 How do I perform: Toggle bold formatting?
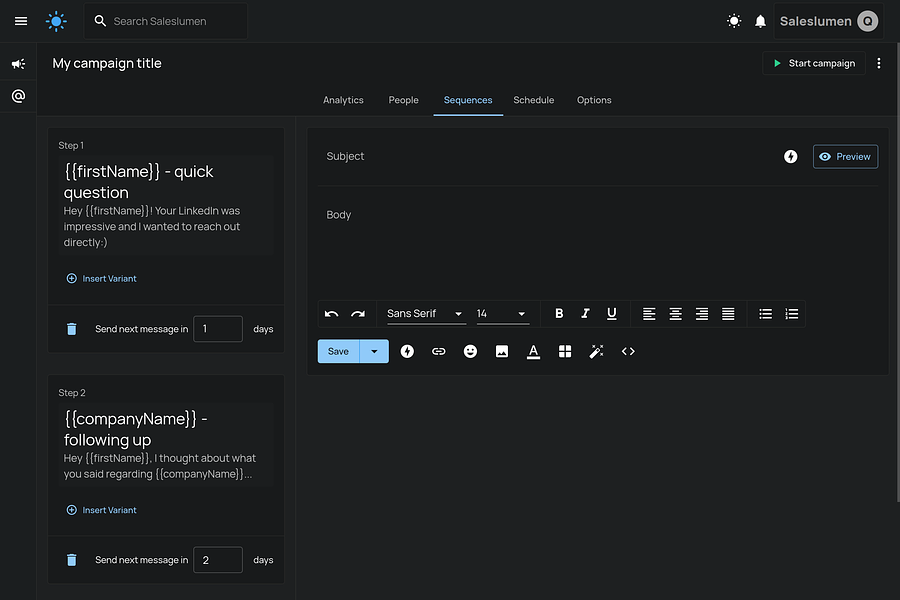[559, 313]
